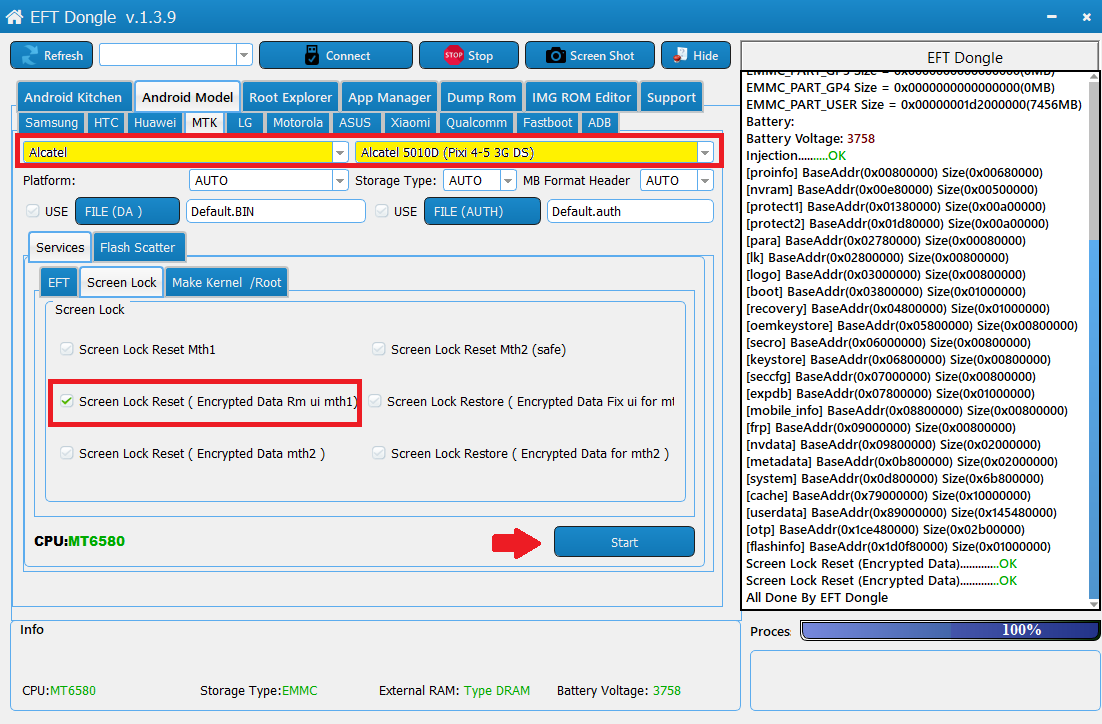The height and width of the screenshot is (724, 1102).
Task: Check Screen Lock Restore Encrypted Data for mth2
Action: click(379, 453)
